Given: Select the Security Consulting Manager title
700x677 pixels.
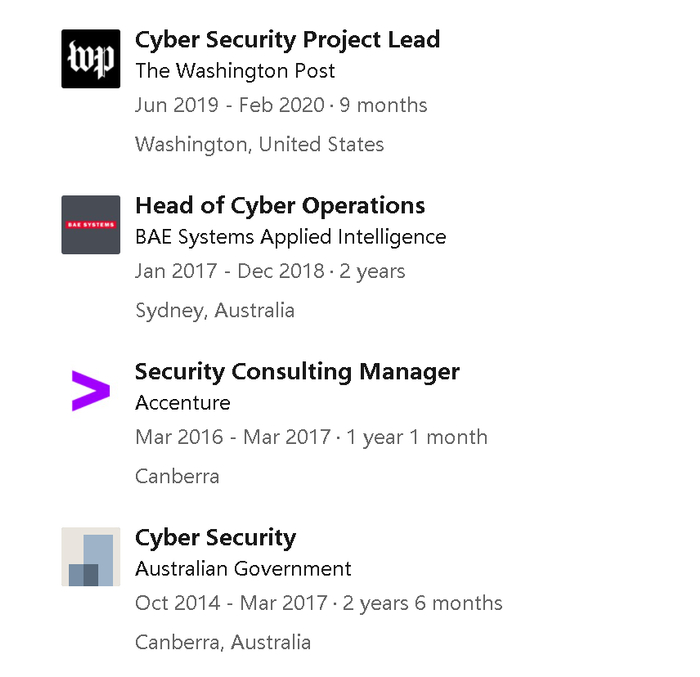Looking at the screenshot, I should coord(297,372).
